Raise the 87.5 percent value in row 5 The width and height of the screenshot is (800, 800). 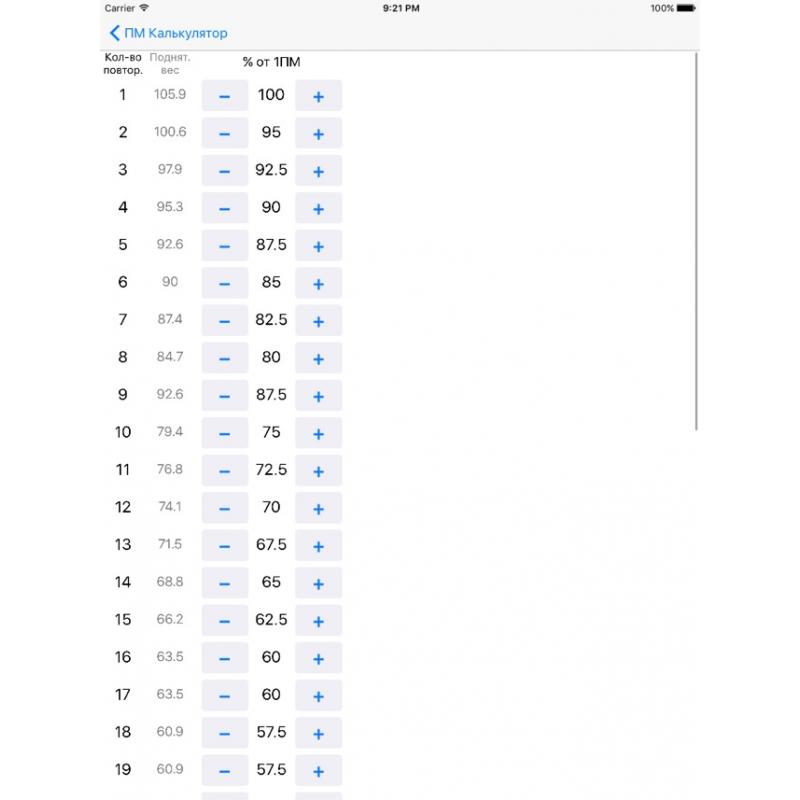pyautogui.click(x=318, y=245)
